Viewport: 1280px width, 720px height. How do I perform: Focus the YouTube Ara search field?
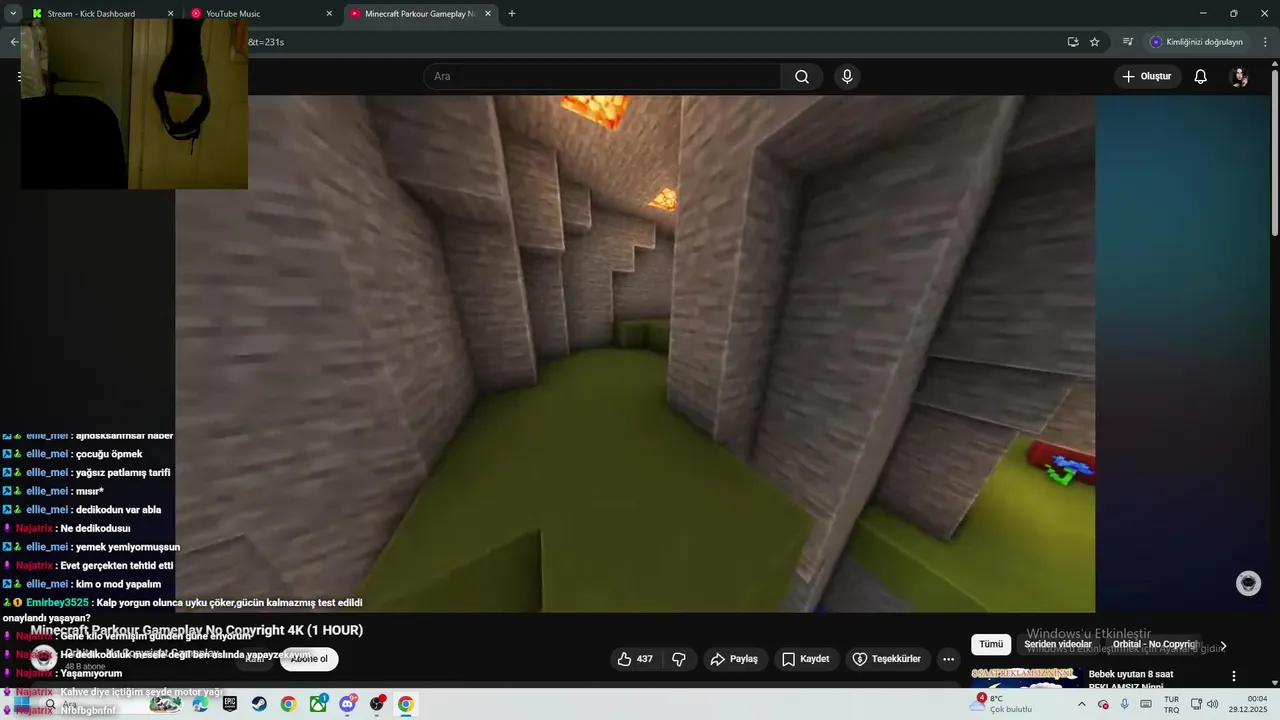tap(604, 77)
